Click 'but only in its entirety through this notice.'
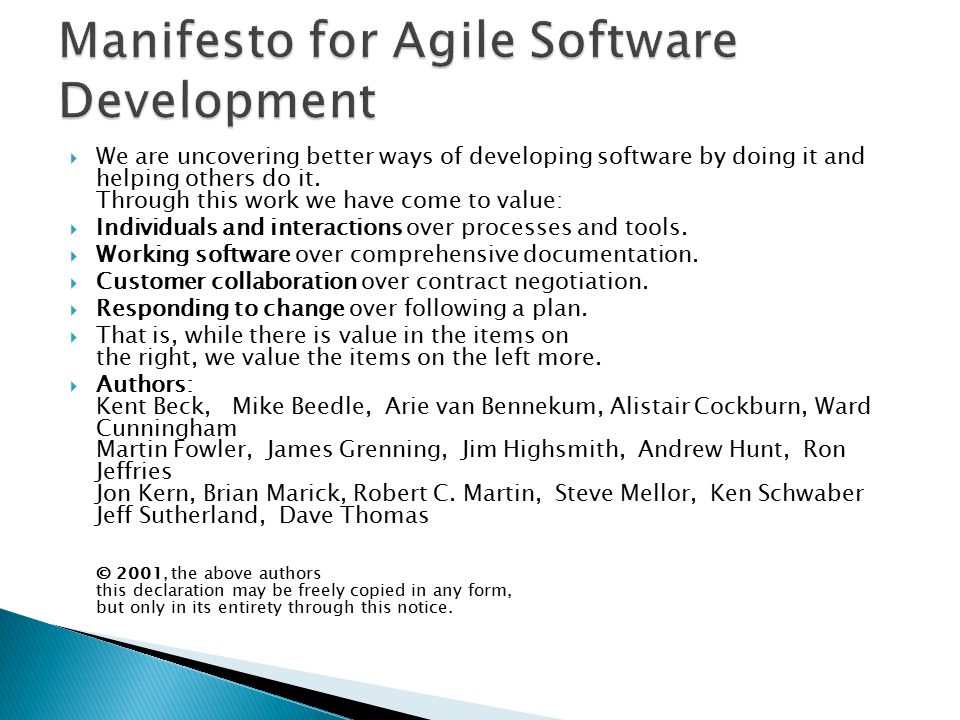This screenshot has height=720, width=960. click(x=274, y=608)
